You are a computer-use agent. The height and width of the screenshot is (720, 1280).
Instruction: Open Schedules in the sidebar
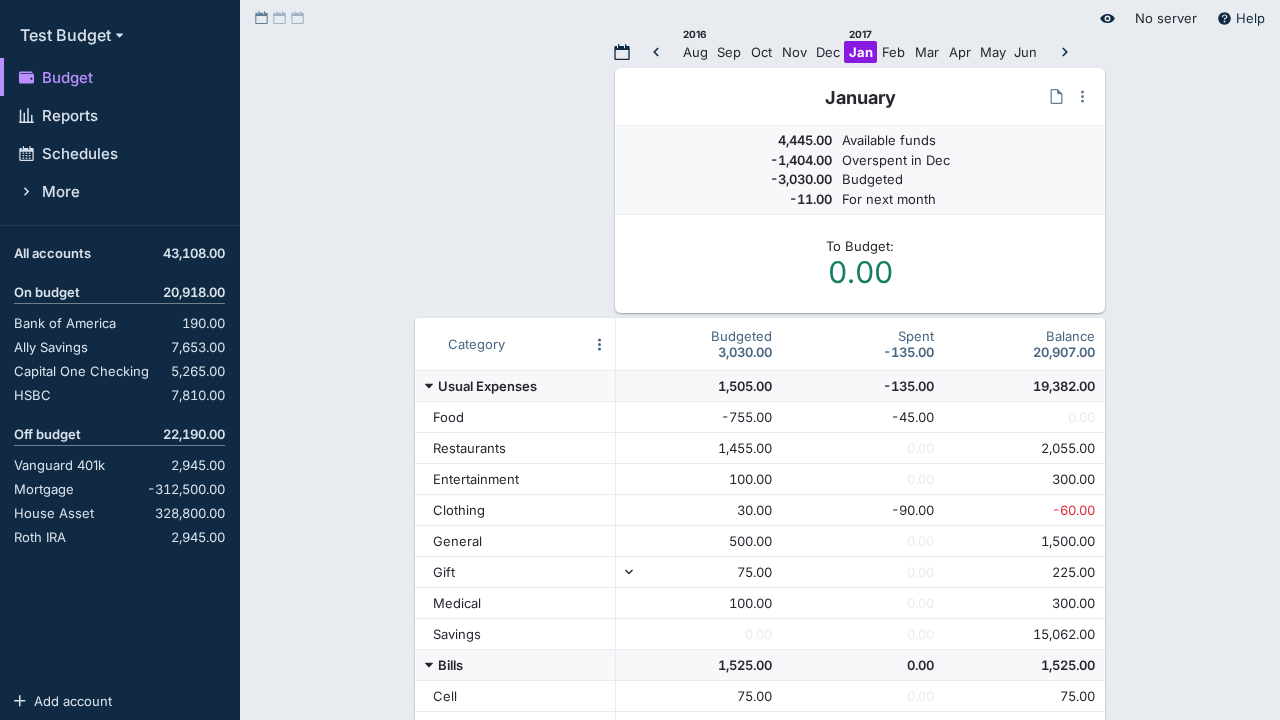tap(79, 154)
